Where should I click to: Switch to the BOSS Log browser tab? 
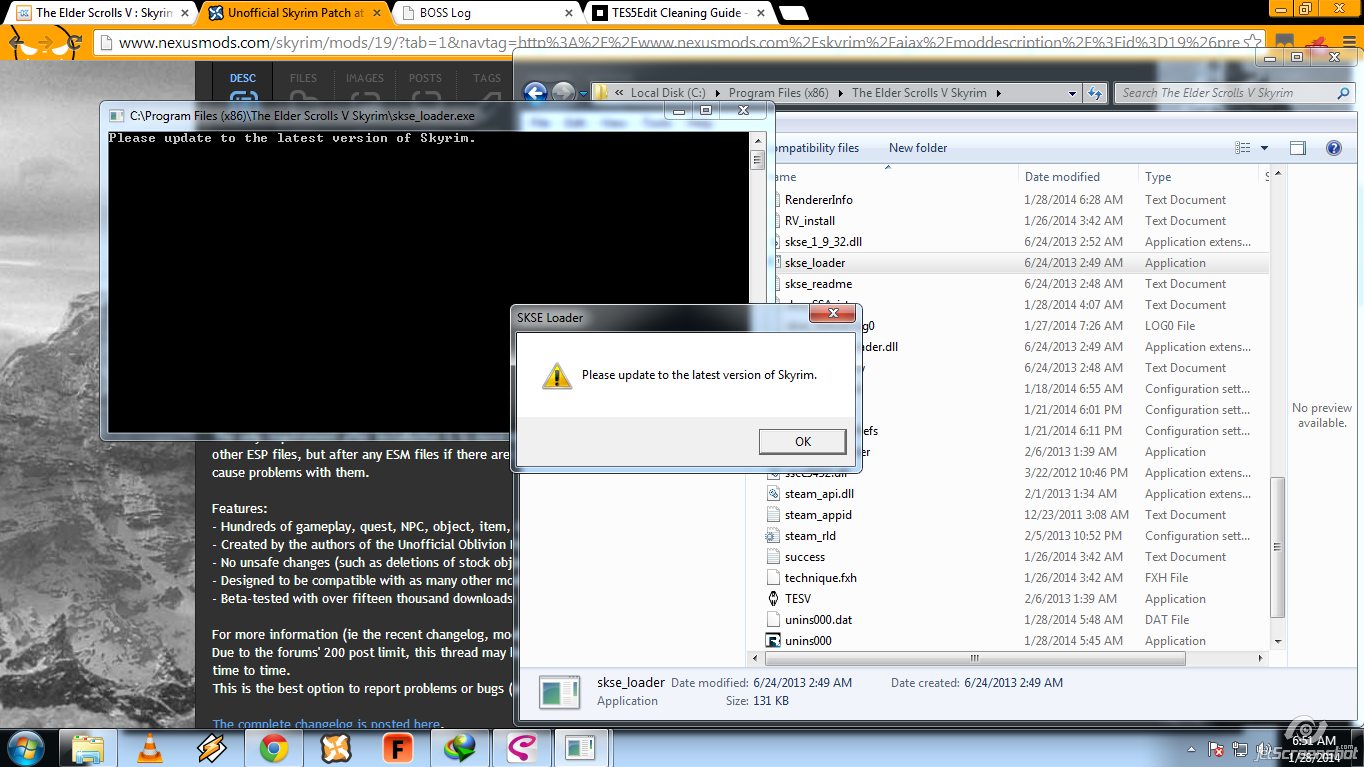(x=485, y=13)
